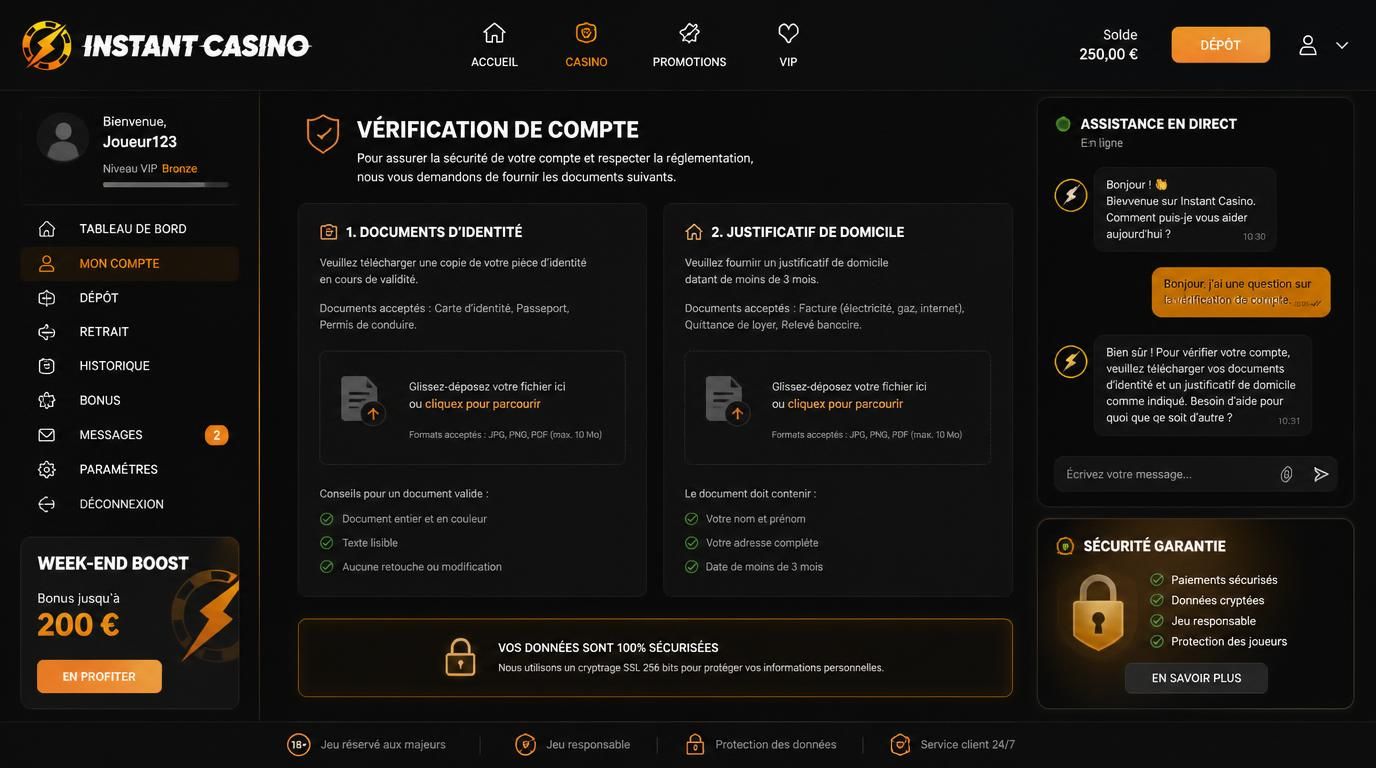1376x768 pixels.
Task: Select Mon compte in sidebar
Action: tap(129, 264)
